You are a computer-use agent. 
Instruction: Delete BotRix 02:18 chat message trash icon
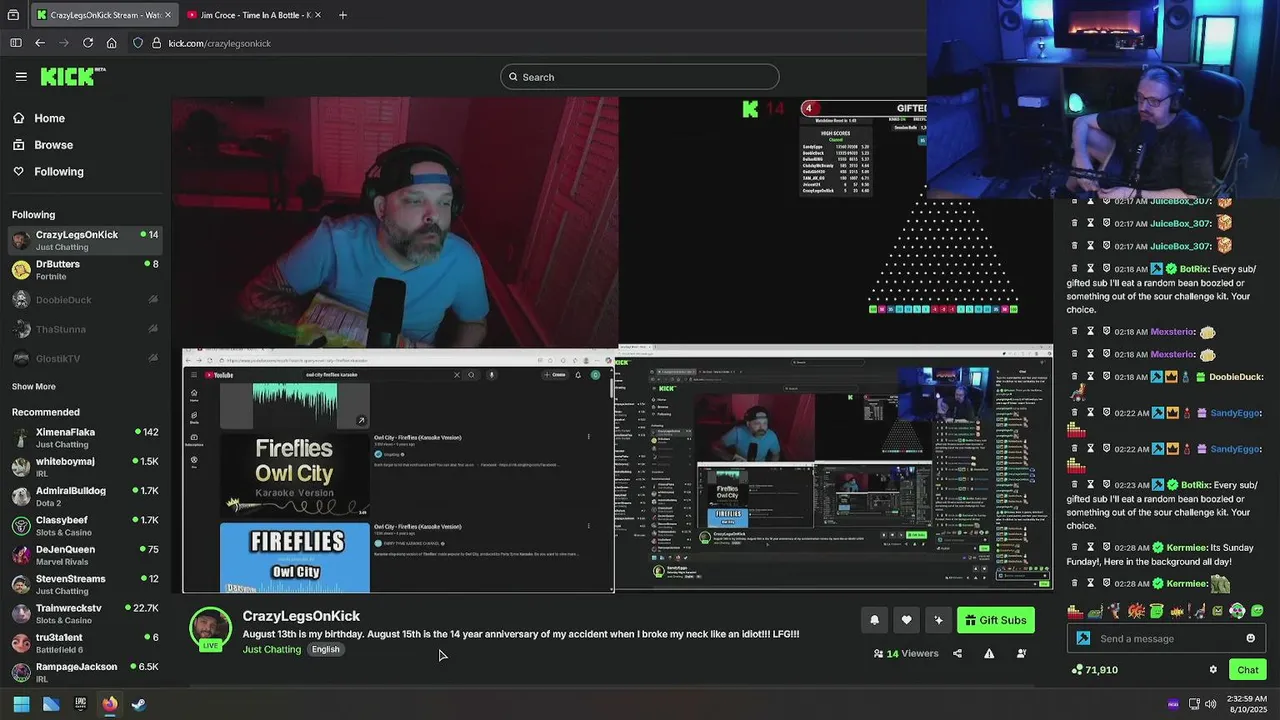[1075, 269]
